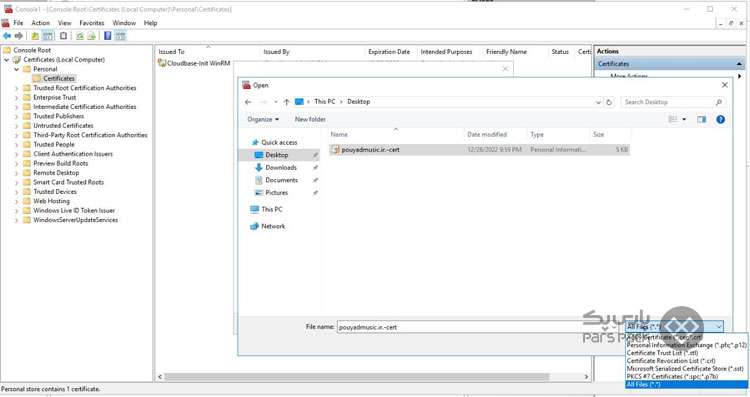Click the search magnifier in Search Desktop
The height and width of the screenshot is (397, 750).
(x=718, y=102)
